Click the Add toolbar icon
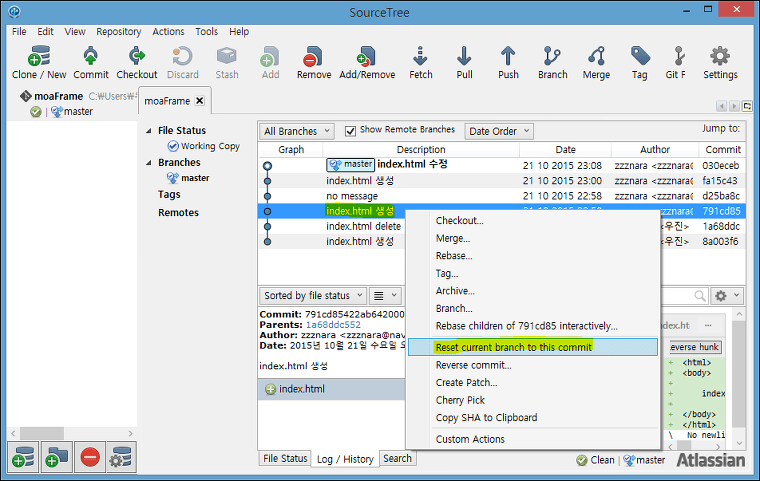Screen dimensions: 760x481 pos(270,56)
